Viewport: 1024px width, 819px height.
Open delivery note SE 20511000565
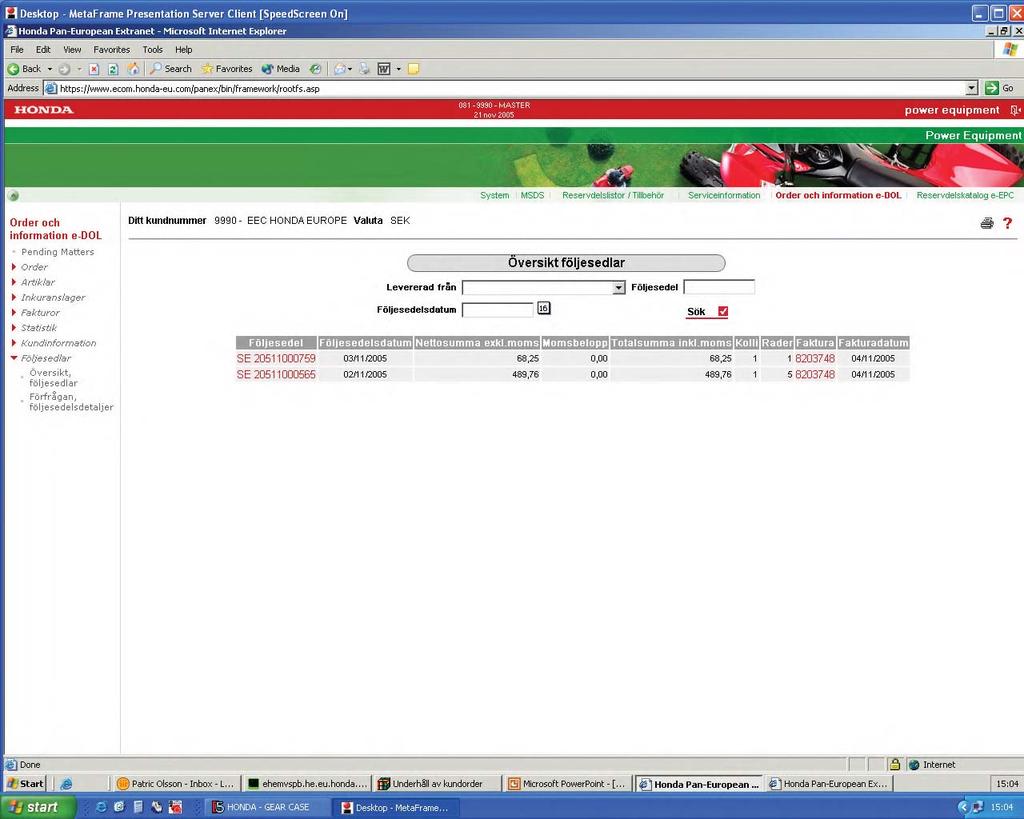click(x=276, y=374)
